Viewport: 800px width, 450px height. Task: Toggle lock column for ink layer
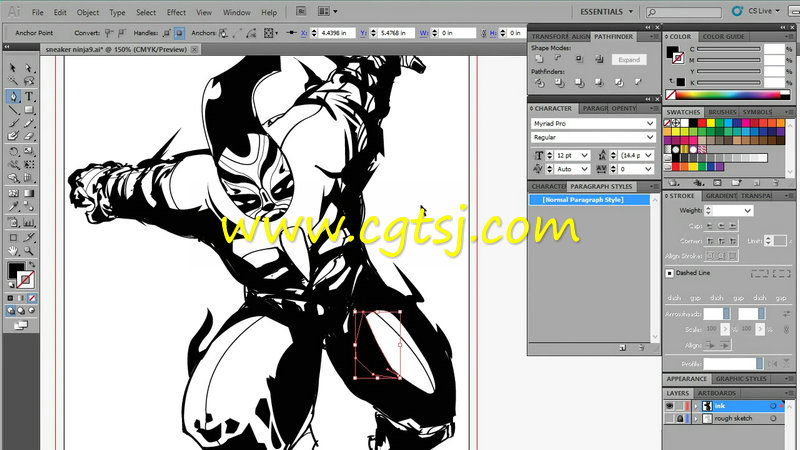(680, 406)
